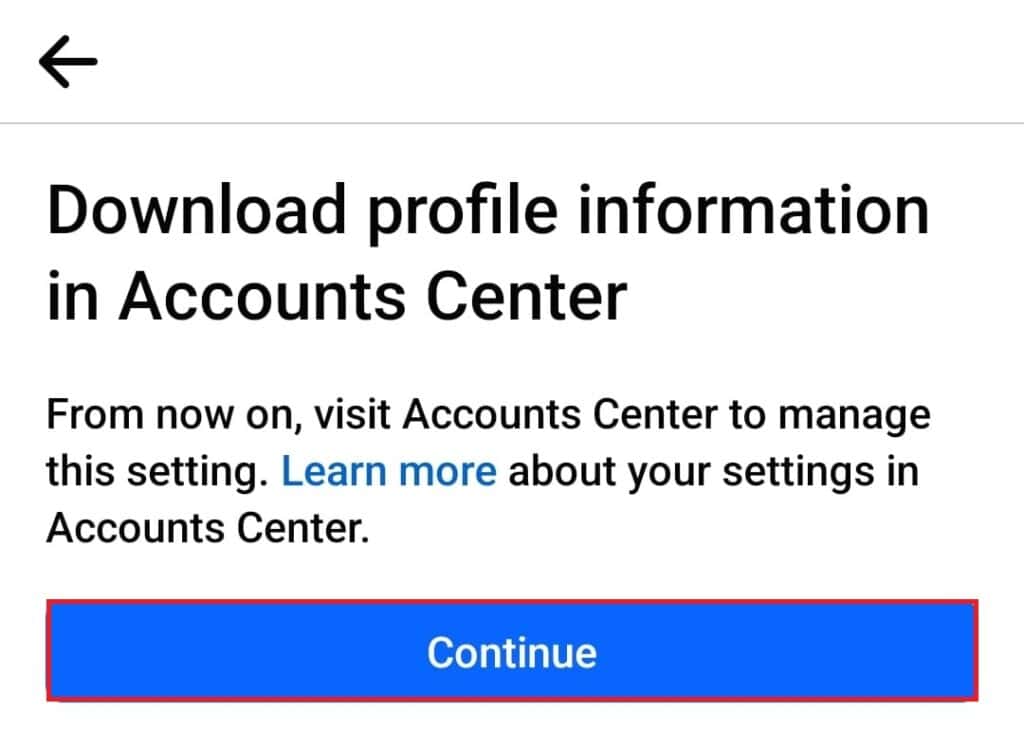This screenshot has height=748, width=1024.
Task: Select the word "Continue" on the button
Action: (x=511, y=652)
